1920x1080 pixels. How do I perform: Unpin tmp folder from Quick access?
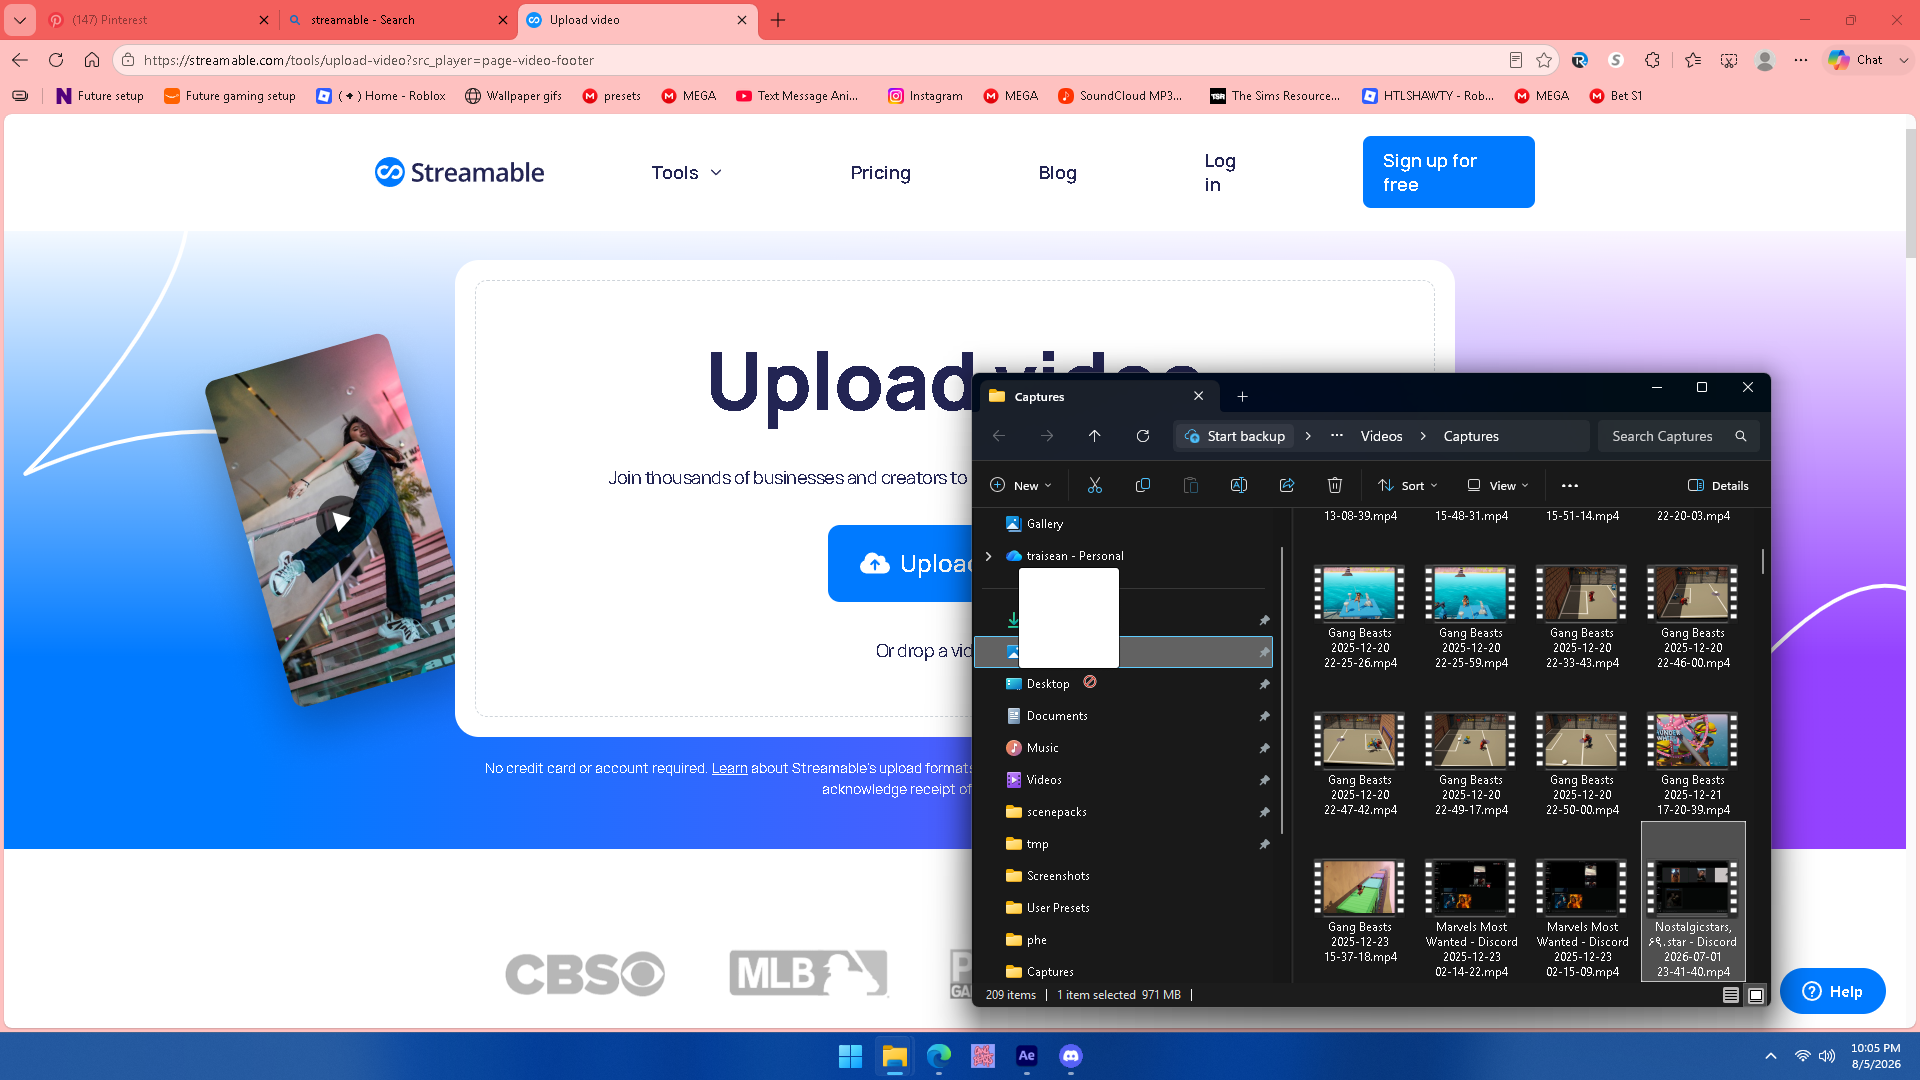(x=1264, y=844)
